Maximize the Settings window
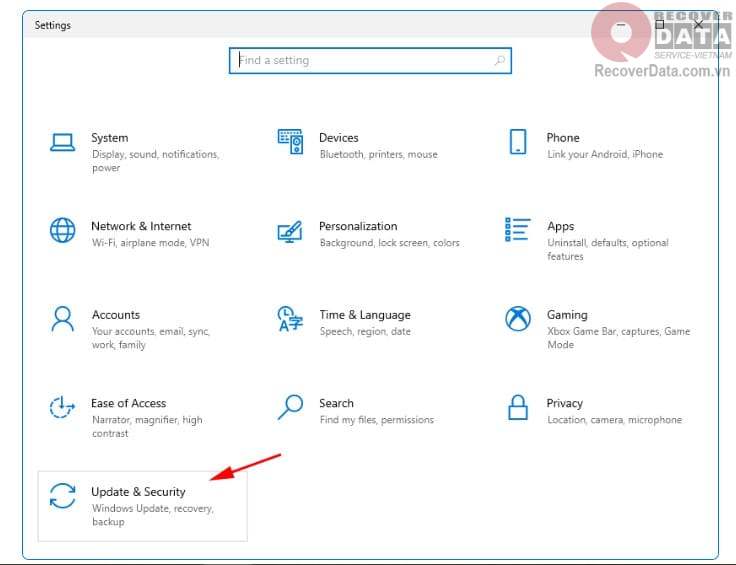 pos(660,24)
